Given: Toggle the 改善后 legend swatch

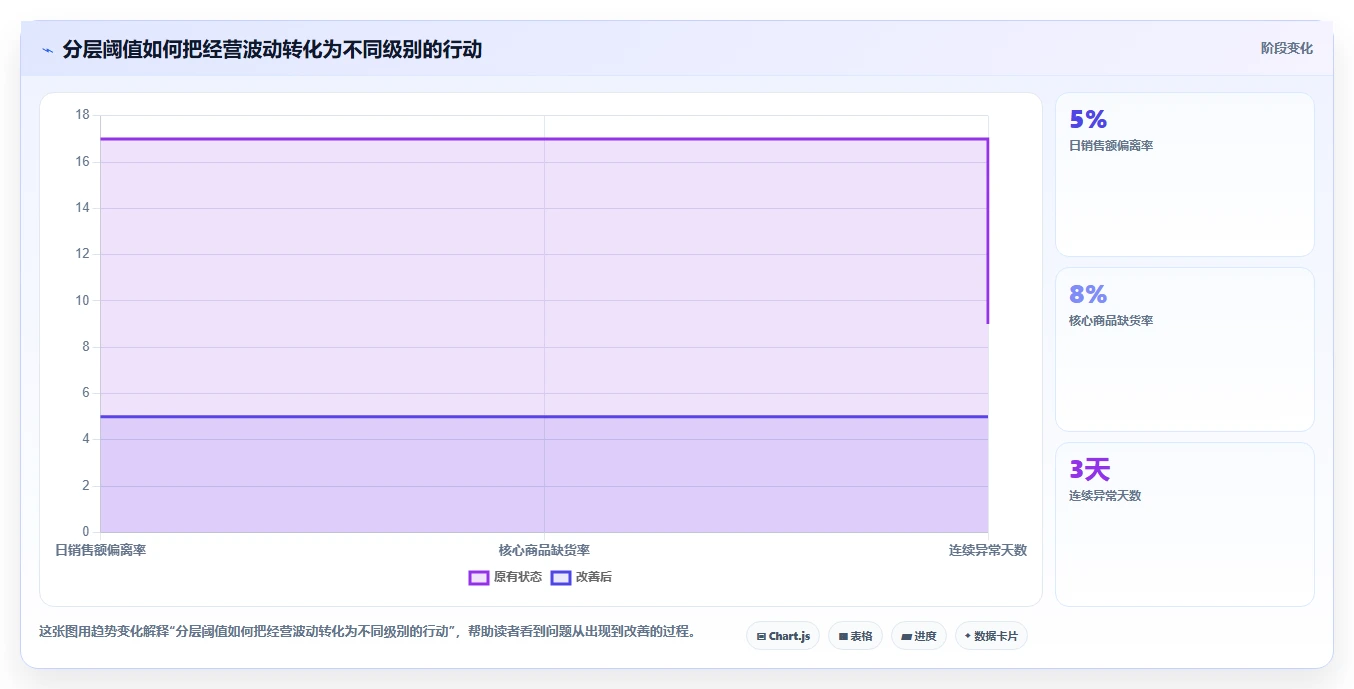Looking at the screenshot, I should tap(561, 577).
